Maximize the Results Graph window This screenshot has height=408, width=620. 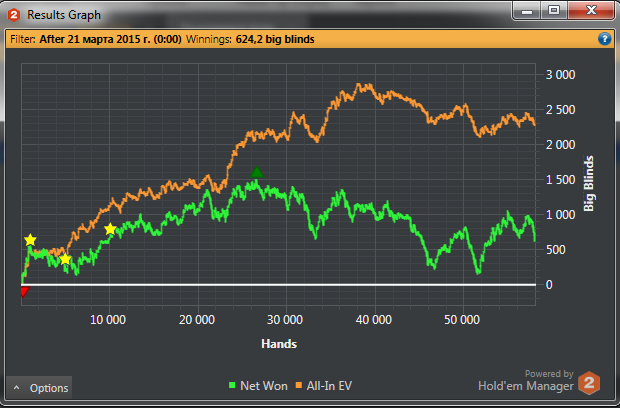pyautogui.click(x=554, y=11)
